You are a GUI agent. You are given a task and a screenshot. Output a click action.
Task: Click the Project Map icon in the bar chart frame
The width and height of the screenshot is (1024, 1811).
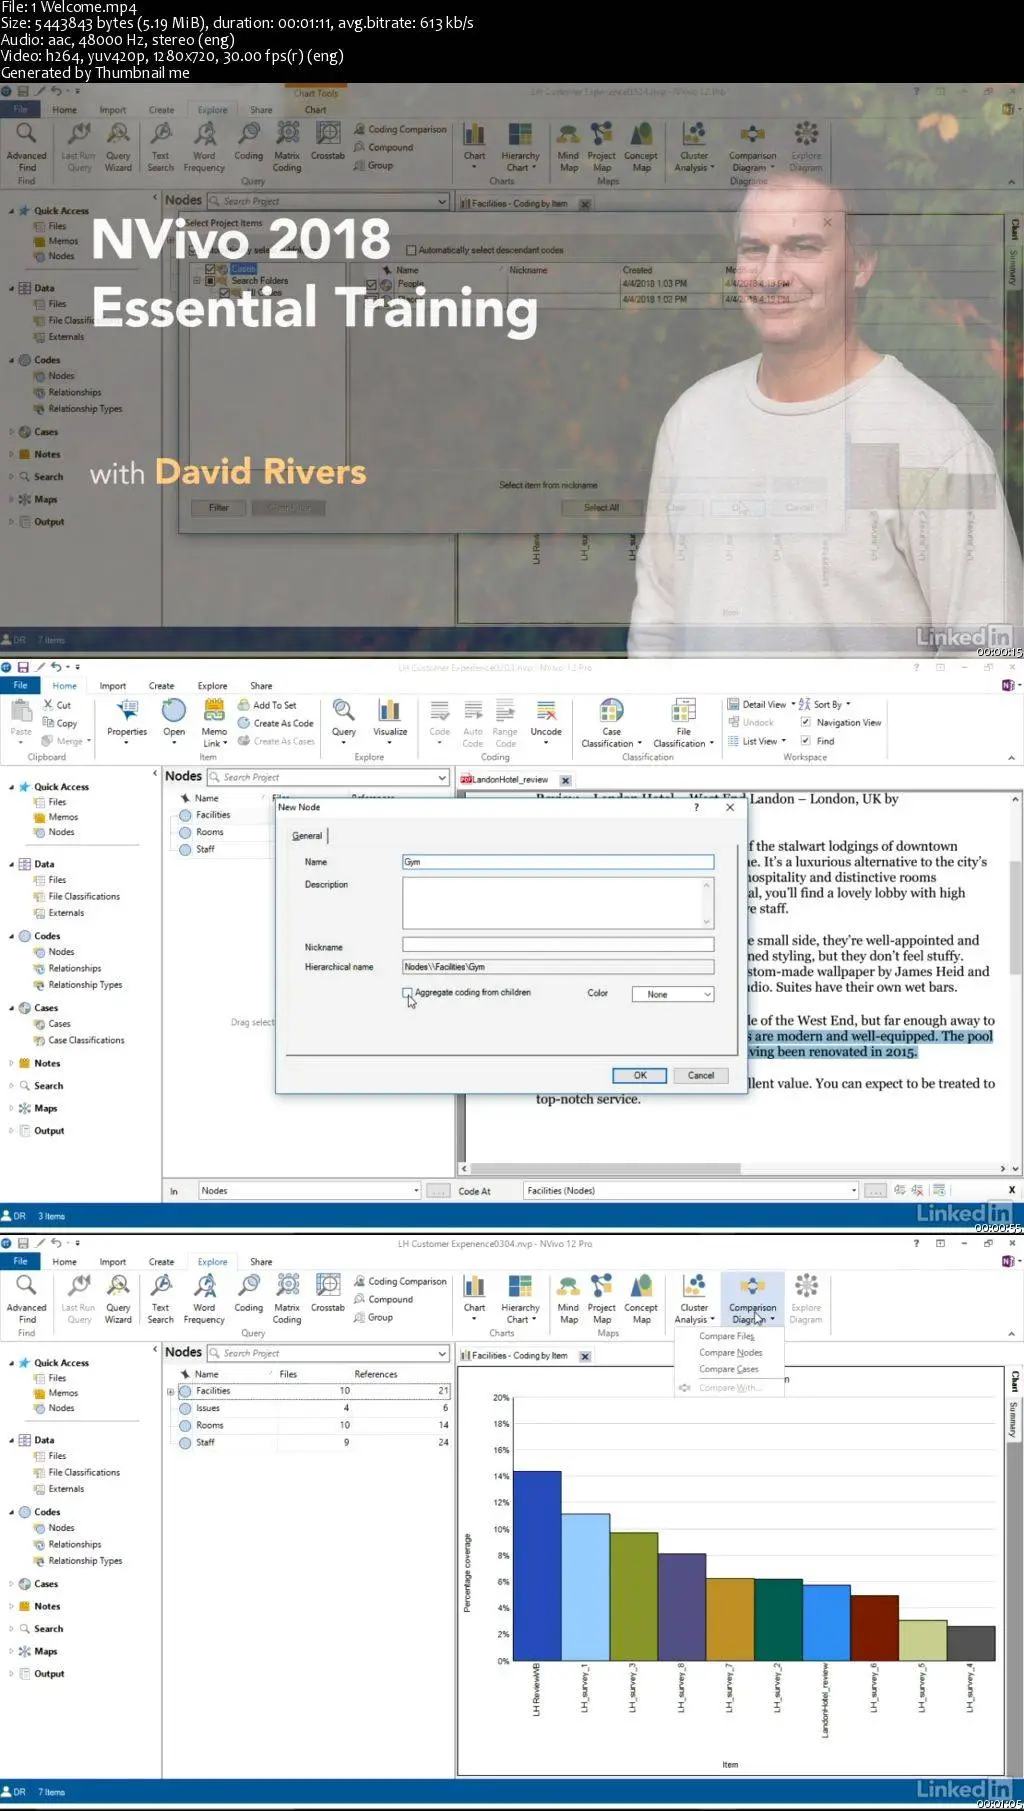(x=602, y=1285)
